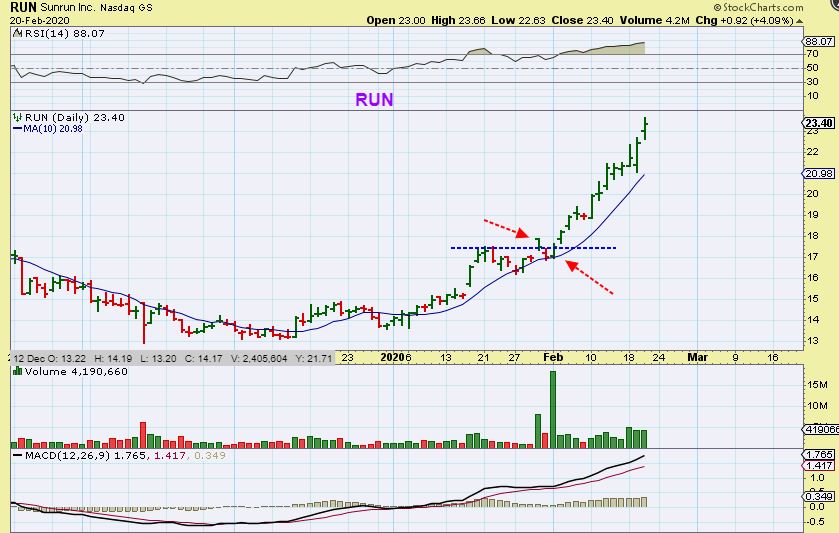Click the Mar label on date axis

697,357
